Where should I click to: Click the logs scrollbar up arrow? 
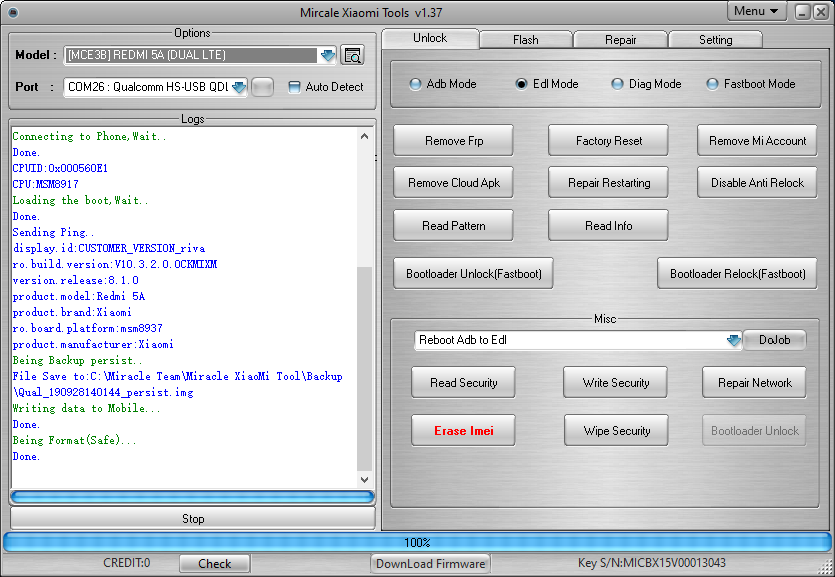pos(364,136)
